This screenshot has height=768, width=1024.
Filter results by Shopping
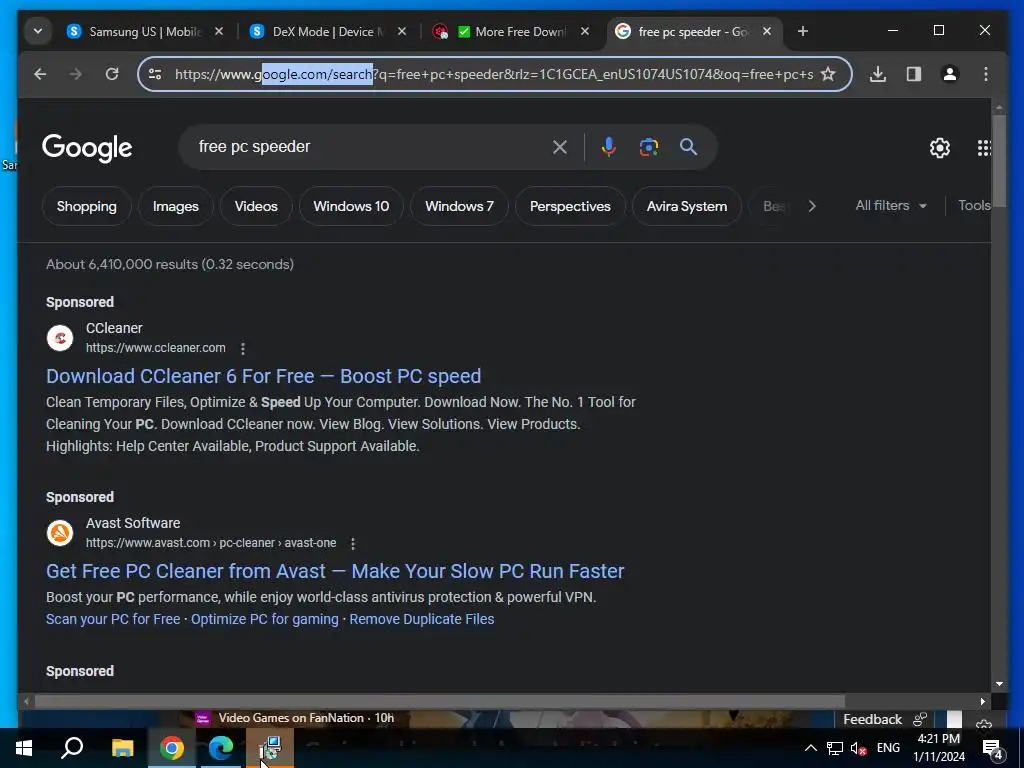pyautogui.click(x=87, y=206)
